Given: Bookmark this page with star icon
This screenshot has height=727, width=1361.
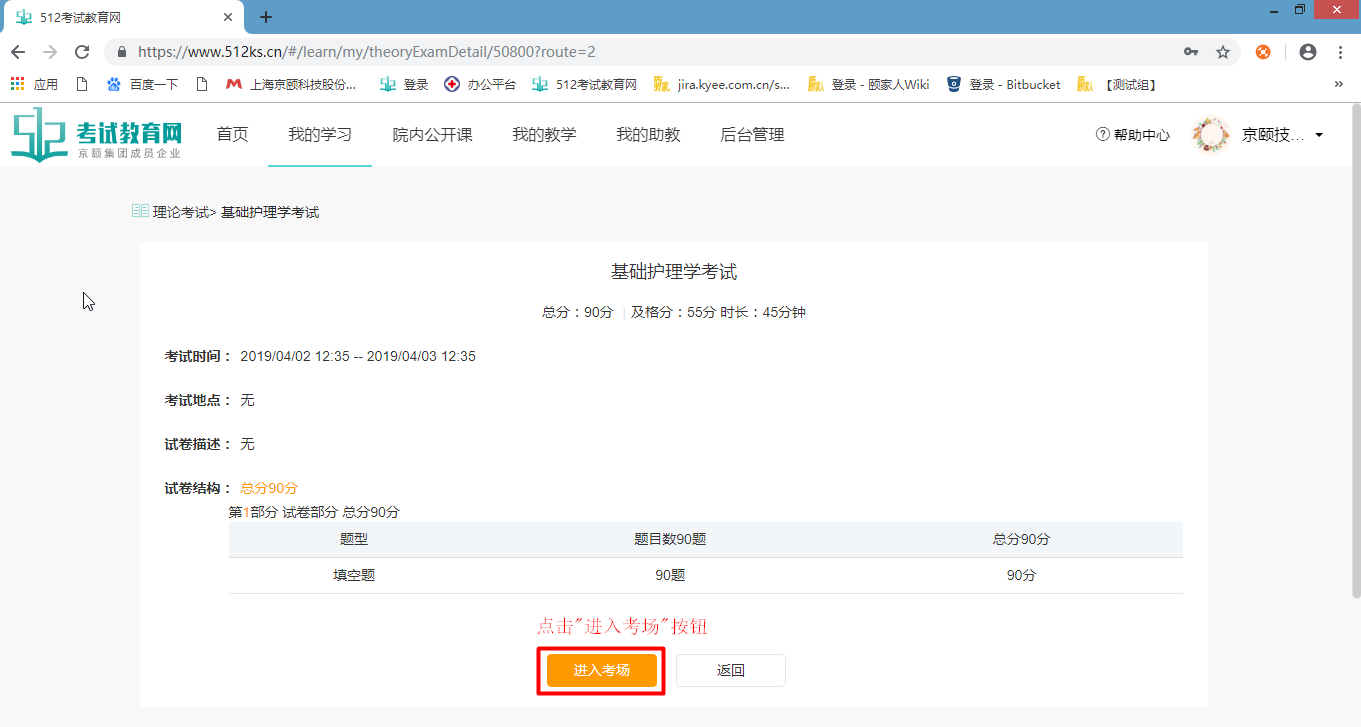Looking at the screenshot, I should click(1223, 52).
